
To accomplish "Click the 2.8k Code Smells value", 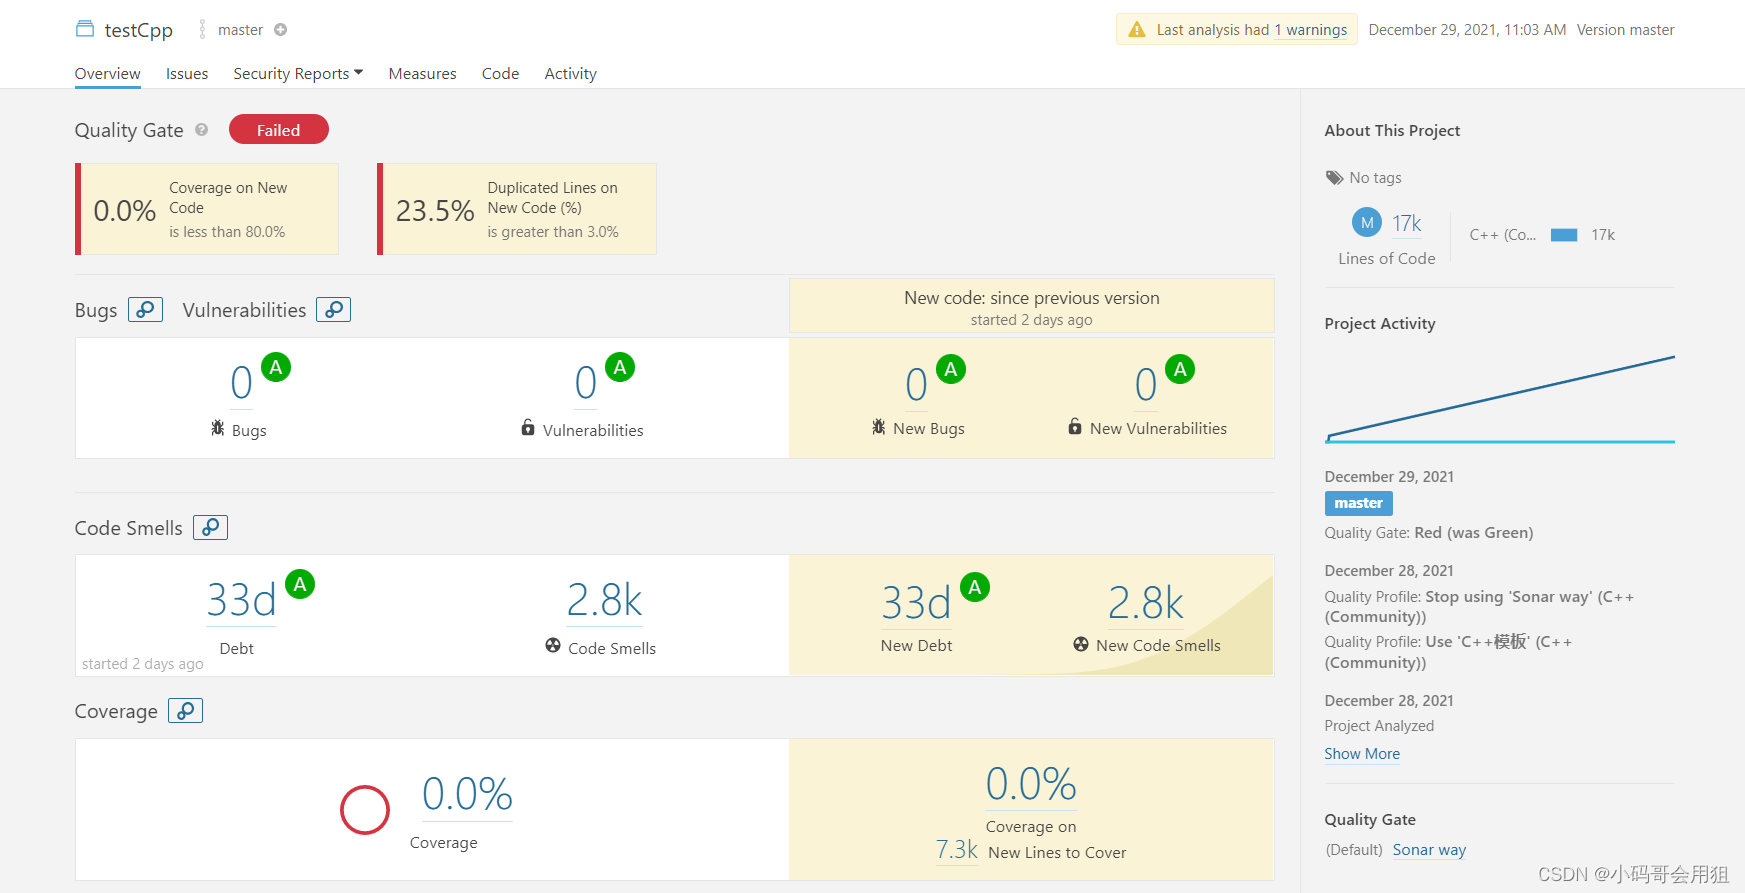I will [605, 600].
